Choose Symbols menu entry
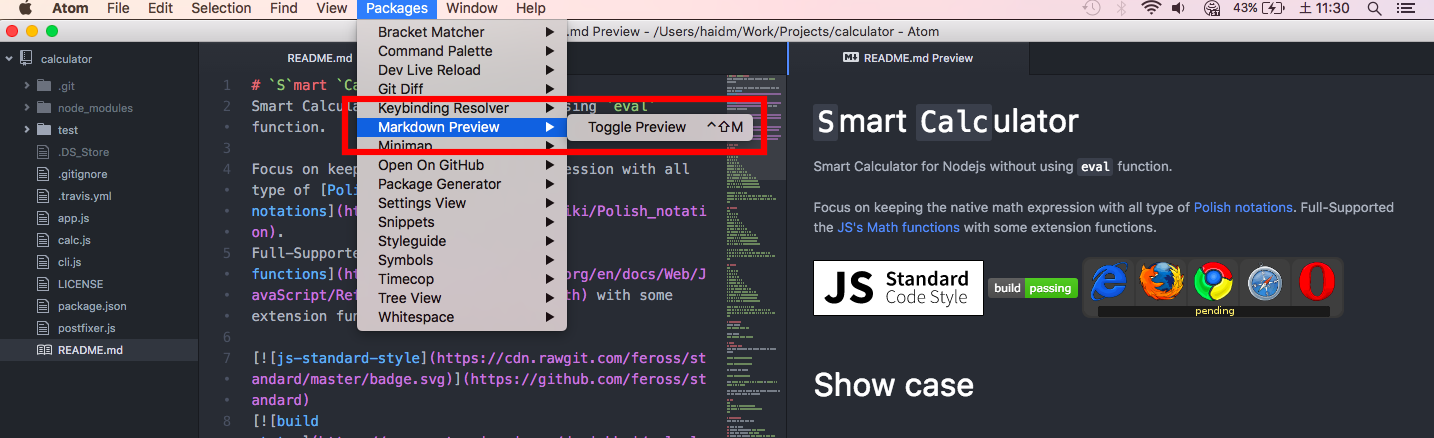This screenshot has height=438, width=1434. [462, 260]
